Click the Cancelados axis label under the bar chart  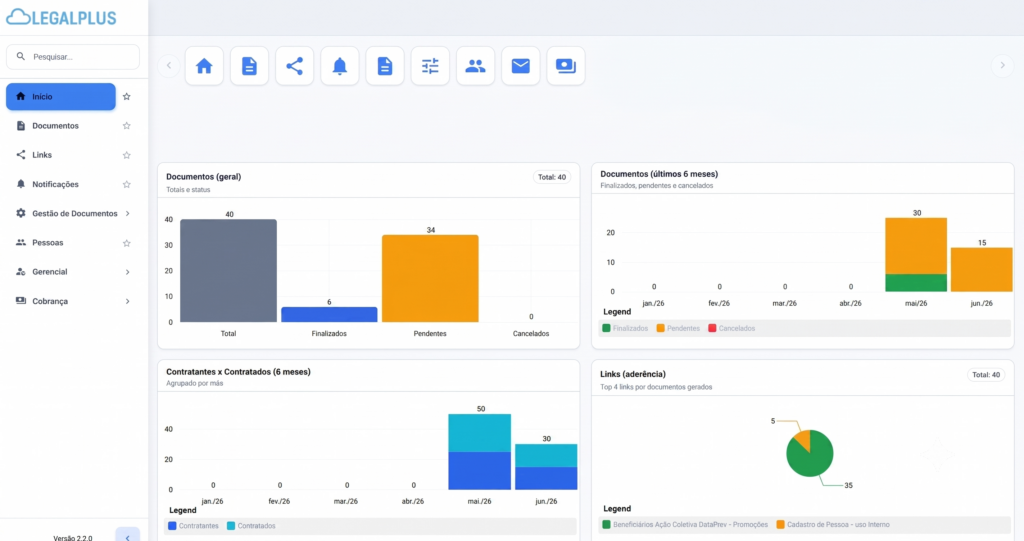[x=531, y=334]
